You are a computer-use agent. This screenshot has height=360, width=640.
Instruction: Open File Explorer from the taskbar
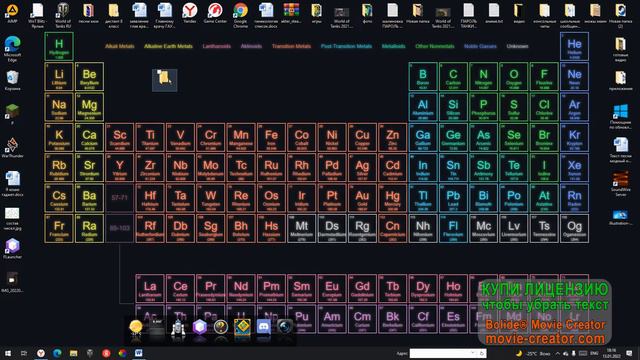(x=73, y=353)
